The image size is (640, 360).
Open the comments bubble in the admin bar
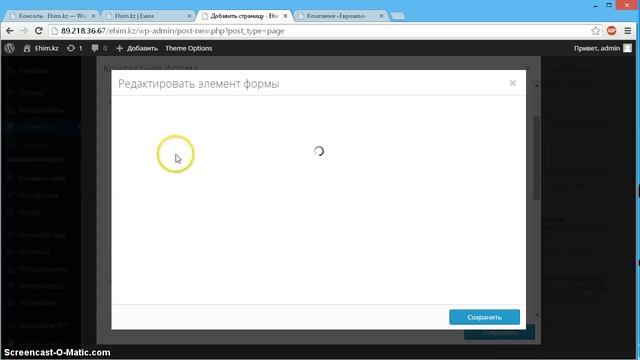(99, 48)
